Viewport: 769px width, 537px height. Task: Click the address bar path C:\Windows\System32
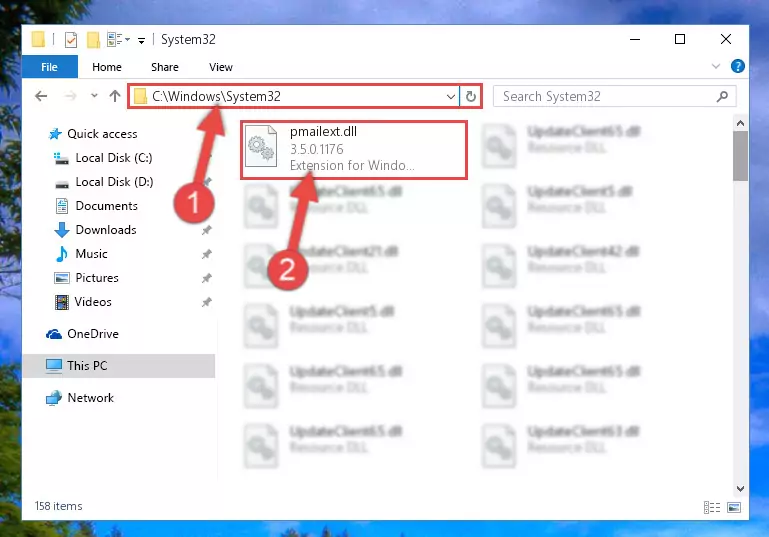pyautogui.click(x=216, y=96)
